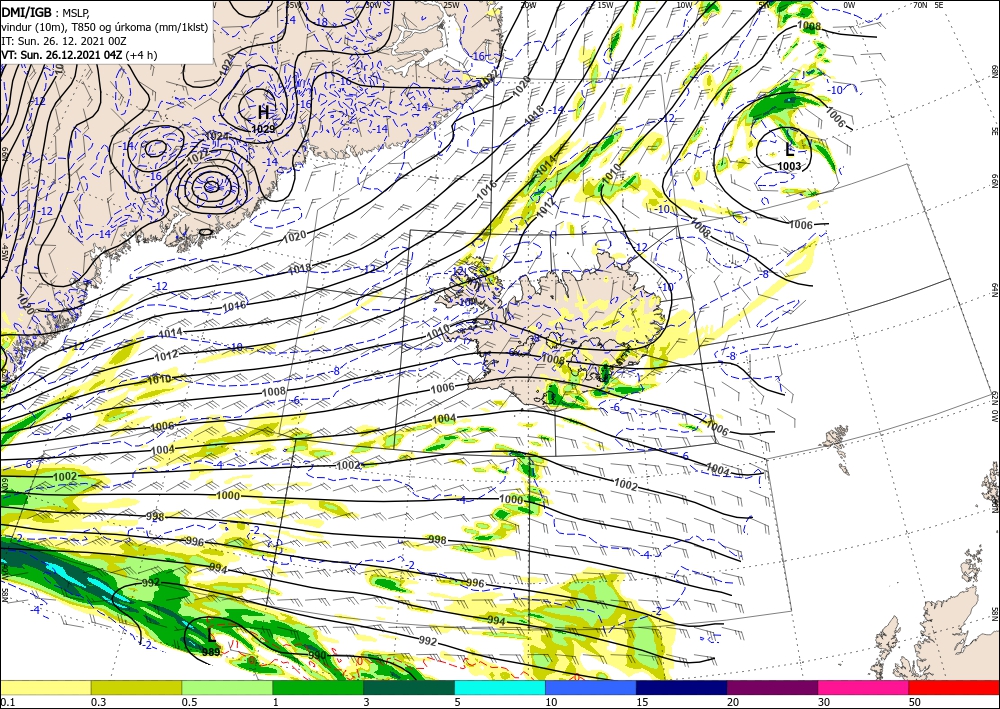This screenshot has height=709, width=1000.
Task: Click the '1003' low pressure value
Action: (789, 166)
